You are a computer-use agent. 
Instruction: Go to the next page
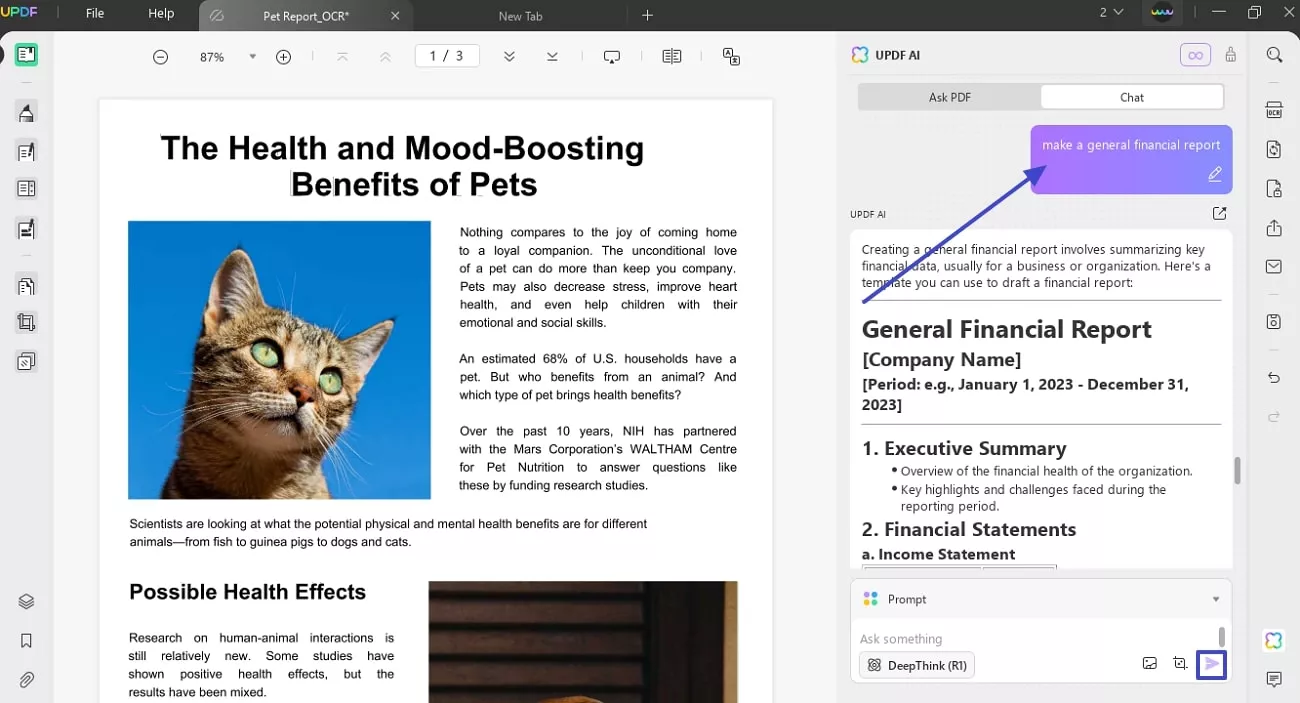click(509, 57)
